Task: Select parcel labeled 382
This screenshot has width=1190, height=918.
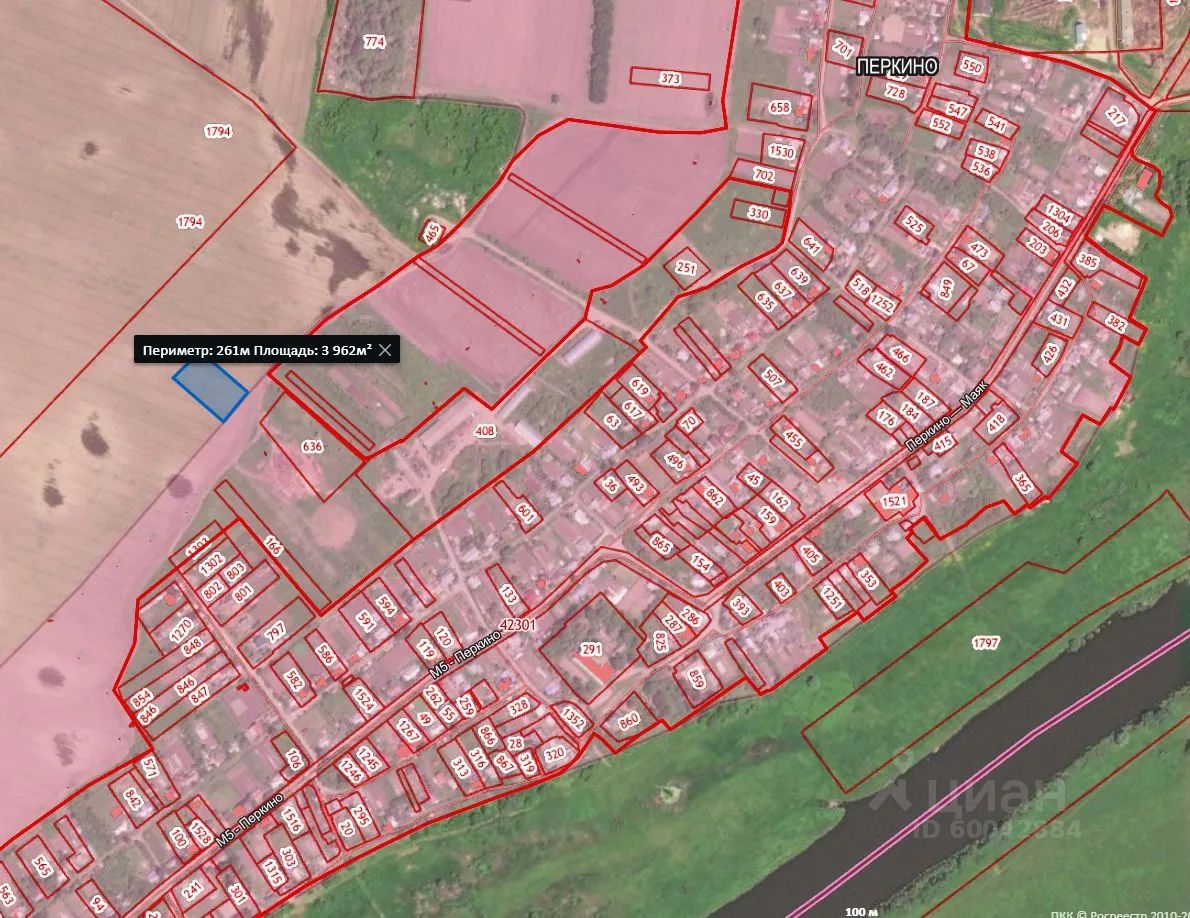Action: click(1116, 322)
